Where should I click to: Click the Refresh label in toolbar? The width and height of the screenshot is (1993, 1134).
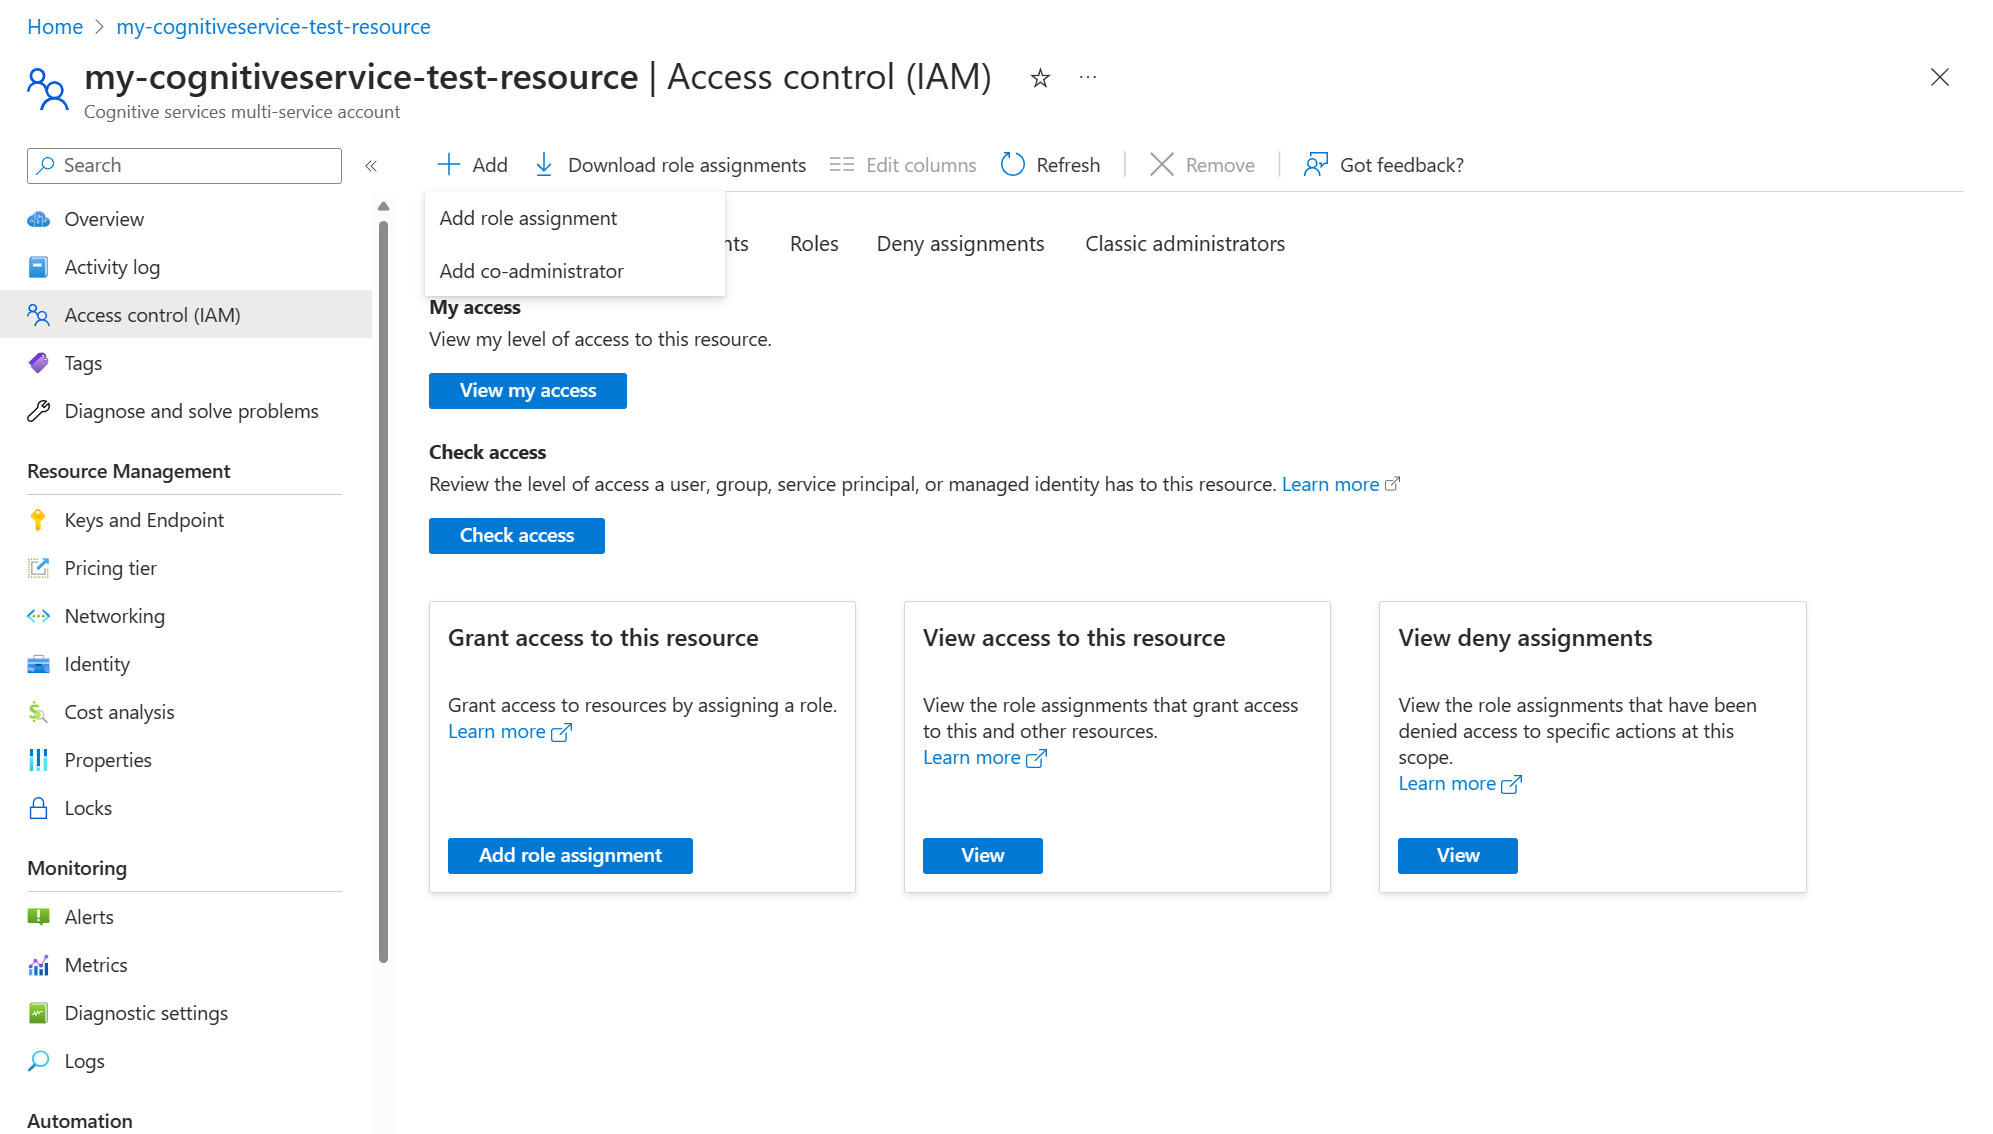(x=1068, y=165)
